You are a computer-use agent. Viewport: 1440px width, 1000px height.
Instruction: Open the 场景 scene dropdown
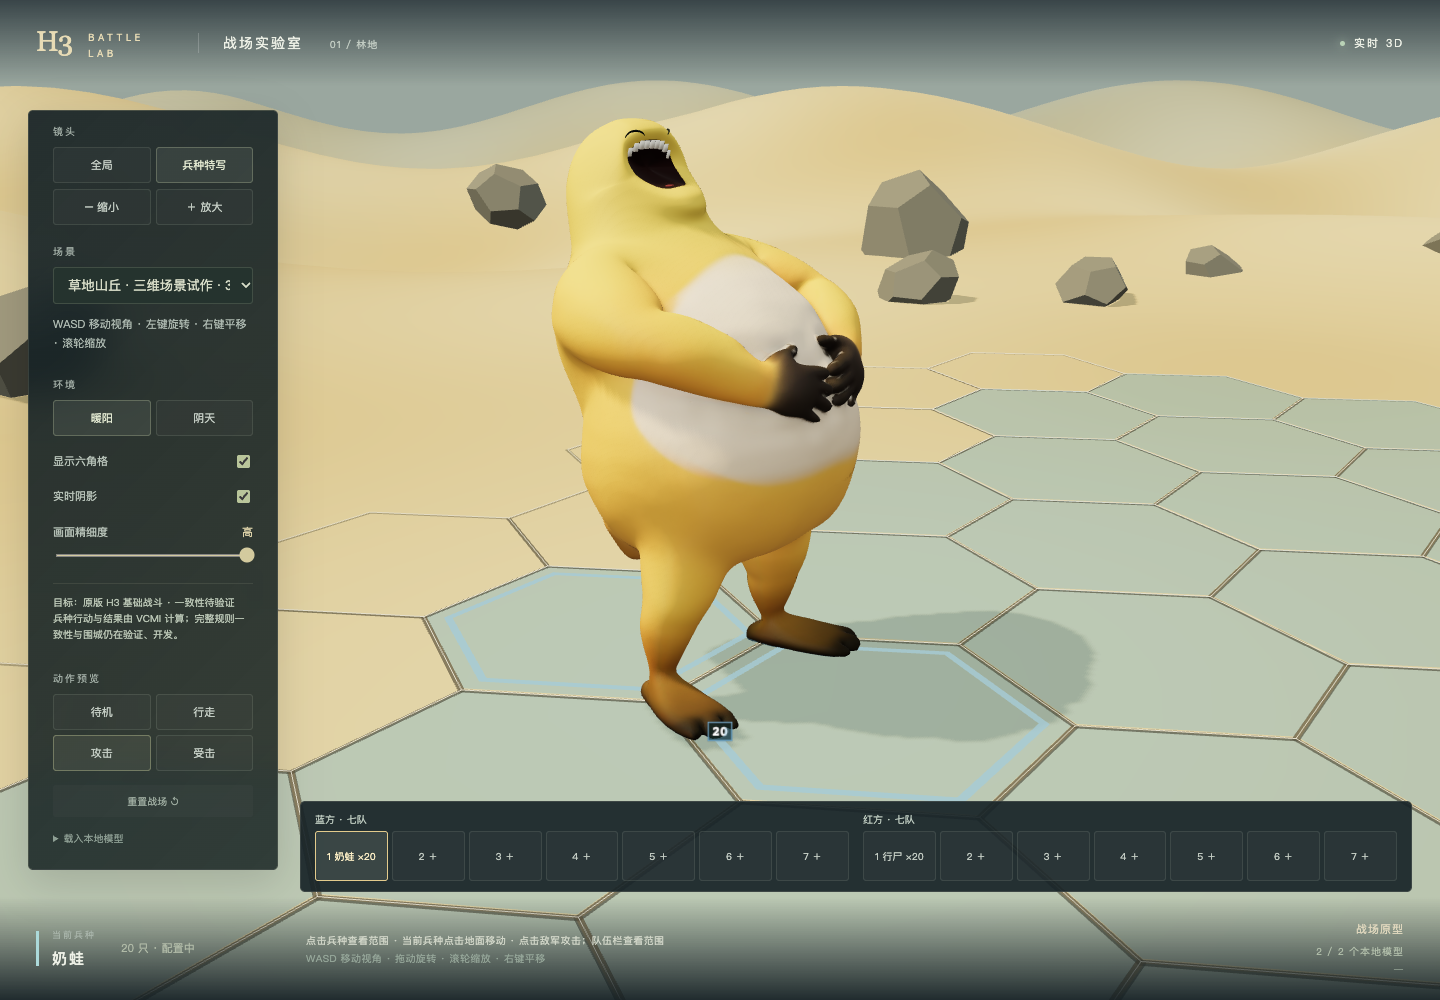coord(153,285)
